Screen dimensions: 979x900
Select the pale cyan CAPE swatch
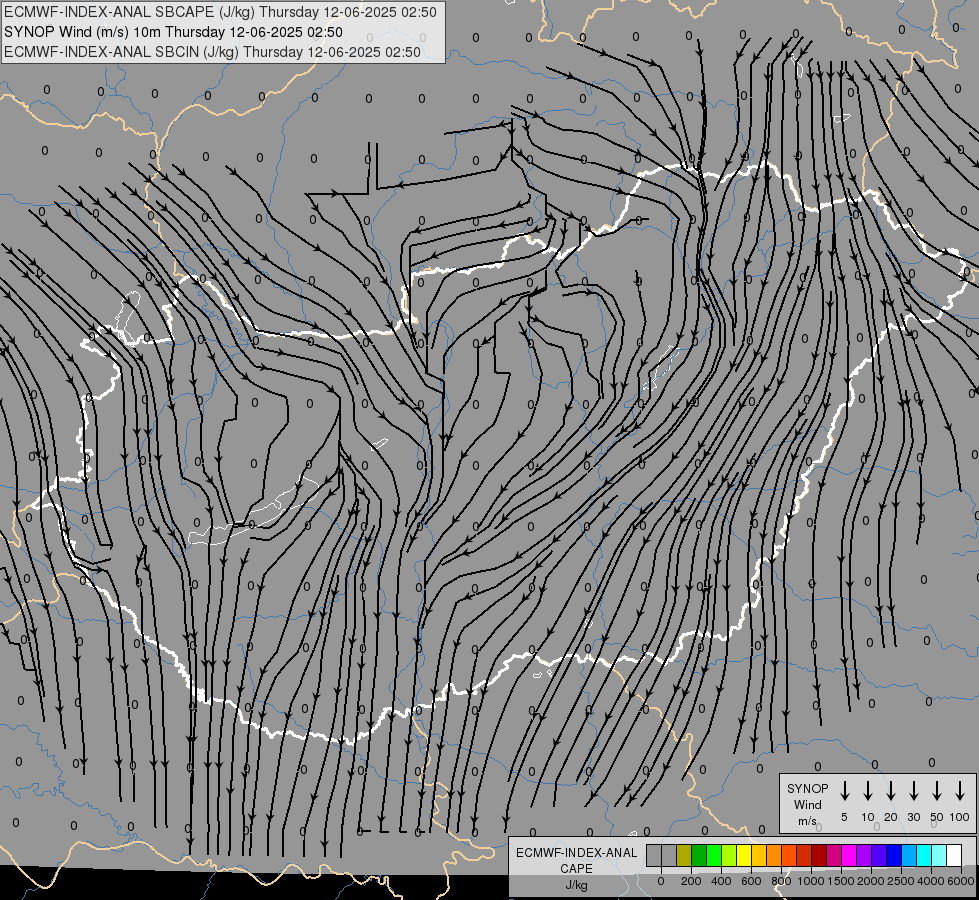[940, 855]
